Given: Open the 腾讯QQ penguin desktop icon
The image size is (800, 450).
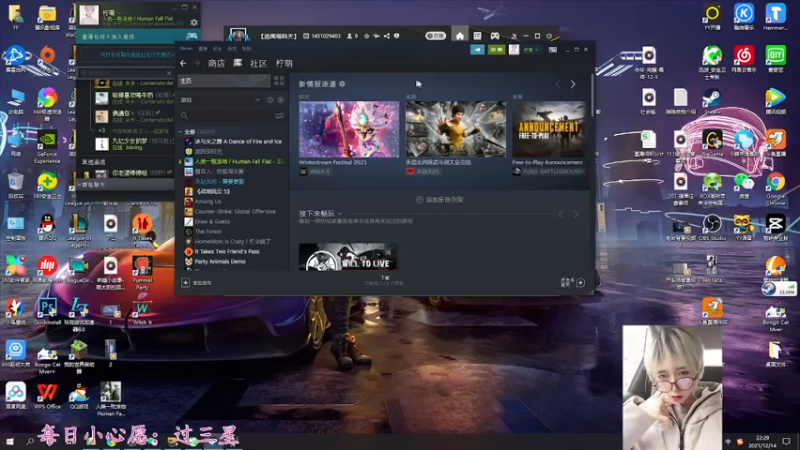Looking at the screenshot, I should [47, 227].
